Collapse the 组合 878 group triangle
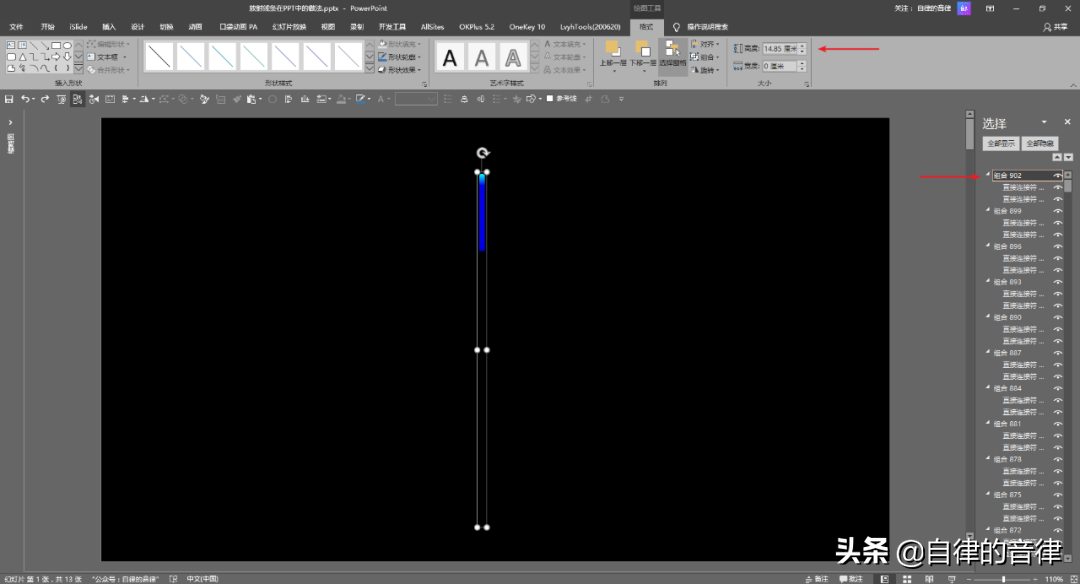 click(988, 459)
